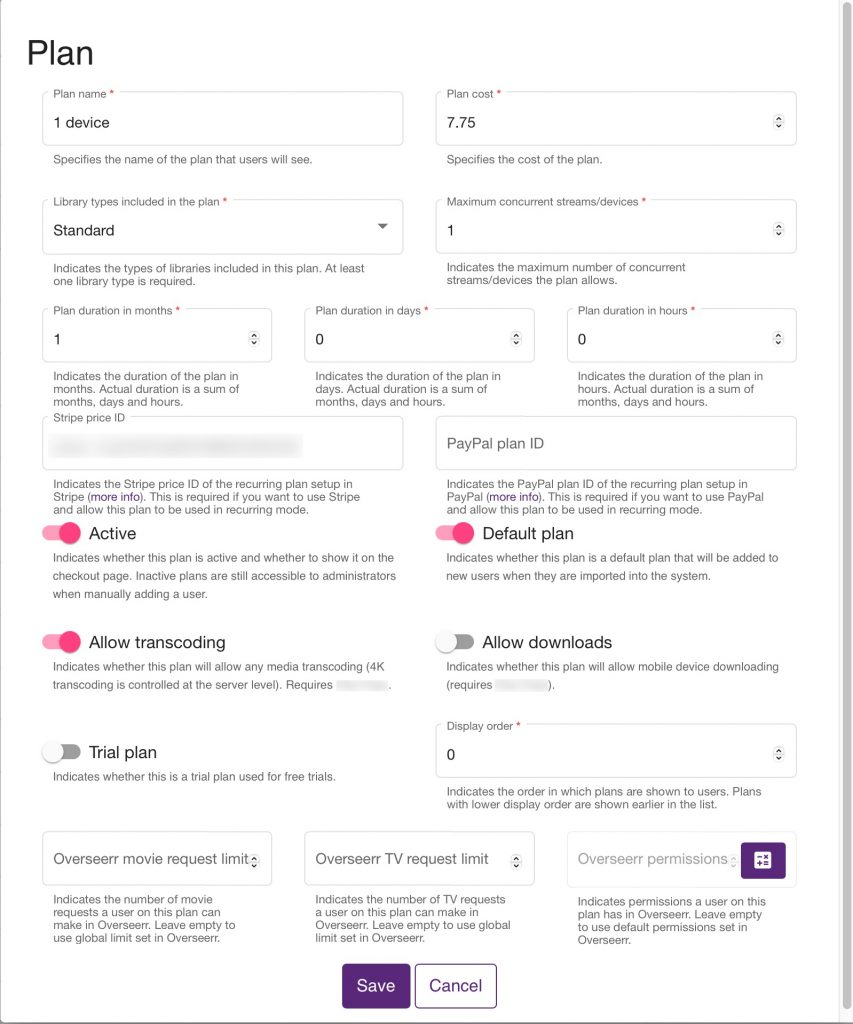The height and width of the screenshot is (1024, 853).
Task: Save the plan settings
Action: click(x=376, y=986)
